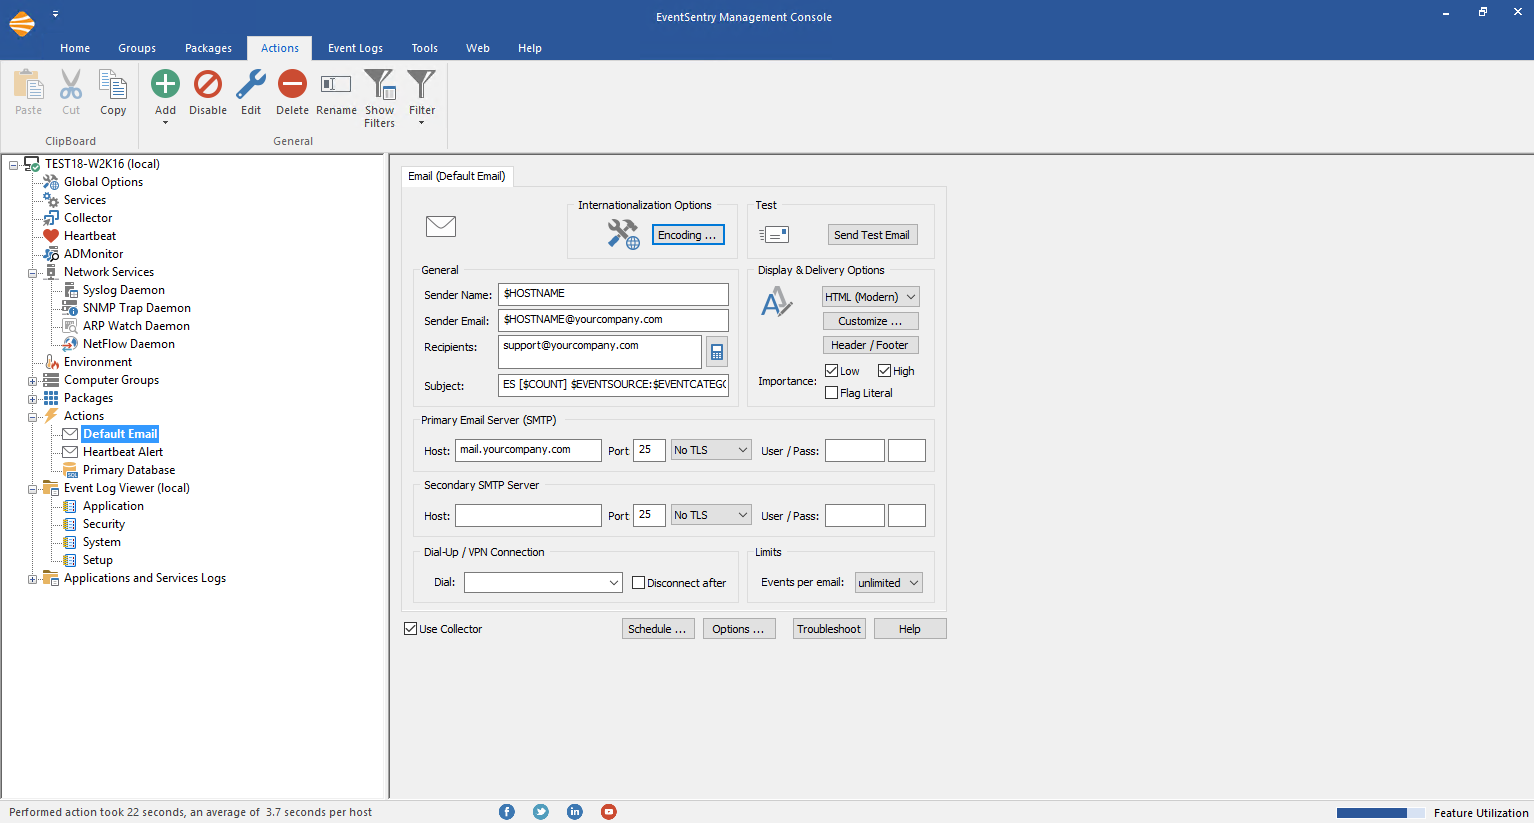Click the Customize button
The width and height of the screenshot is (1534, 823).
[870, 321]
